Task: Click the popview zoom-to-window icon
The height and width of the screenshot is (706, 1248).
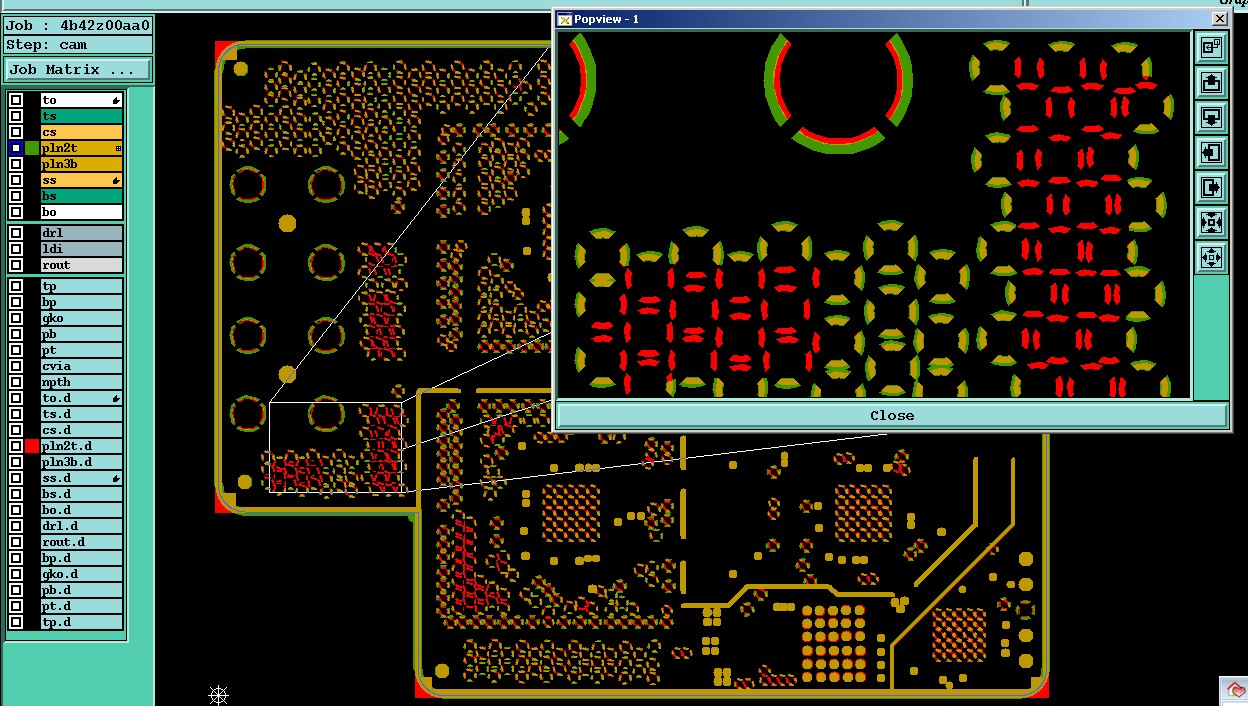Action: coord(1211,47)
